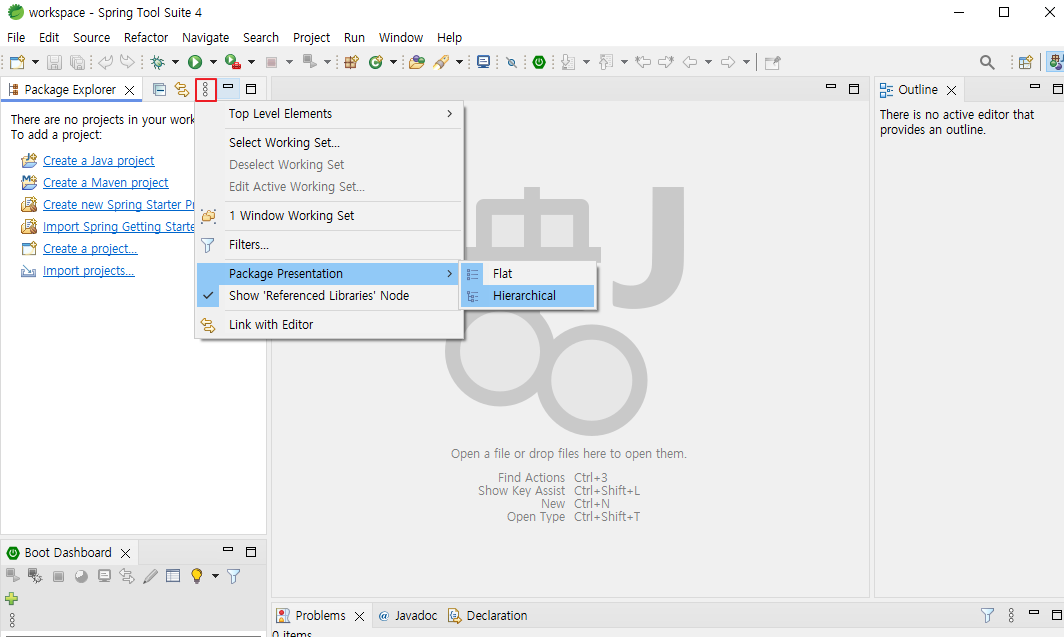The height and width of the screenshot is (637, 1064).
Task: Click the Back navigation arrow
Action: coord(690,62)
